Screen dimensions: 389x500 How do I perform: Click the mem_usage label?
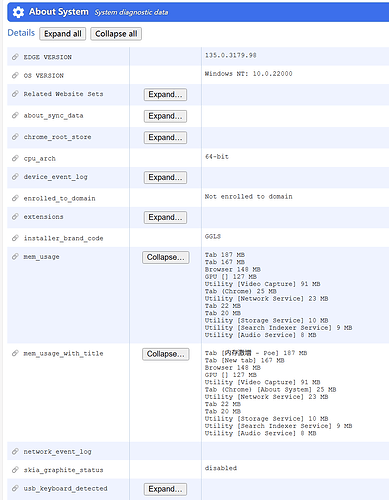42,257
